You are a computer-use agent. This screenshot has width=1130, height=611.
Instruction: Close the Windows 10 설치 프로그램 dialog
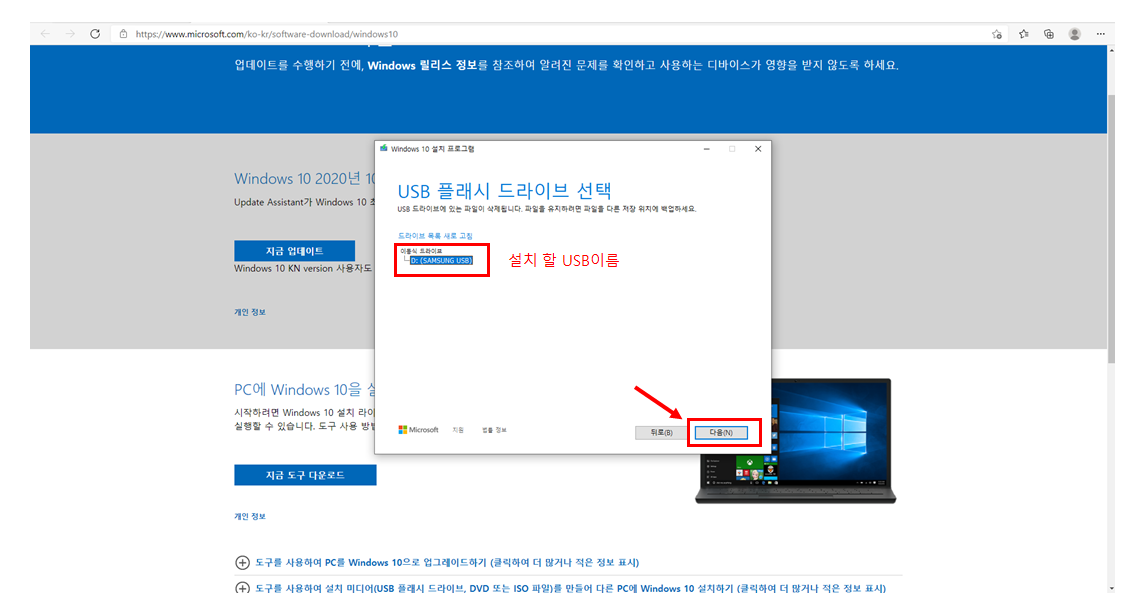pos(757,149)
